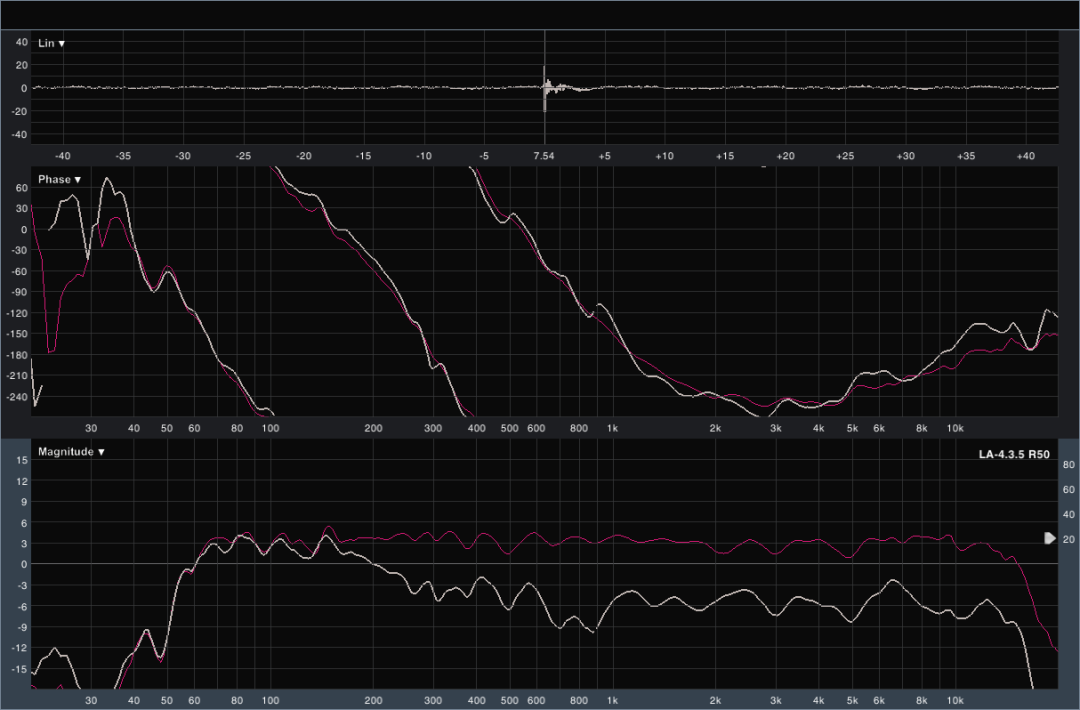1080x710 pixels.
Task: Click the -3 magnitude axis label
Action: (23, 586)
